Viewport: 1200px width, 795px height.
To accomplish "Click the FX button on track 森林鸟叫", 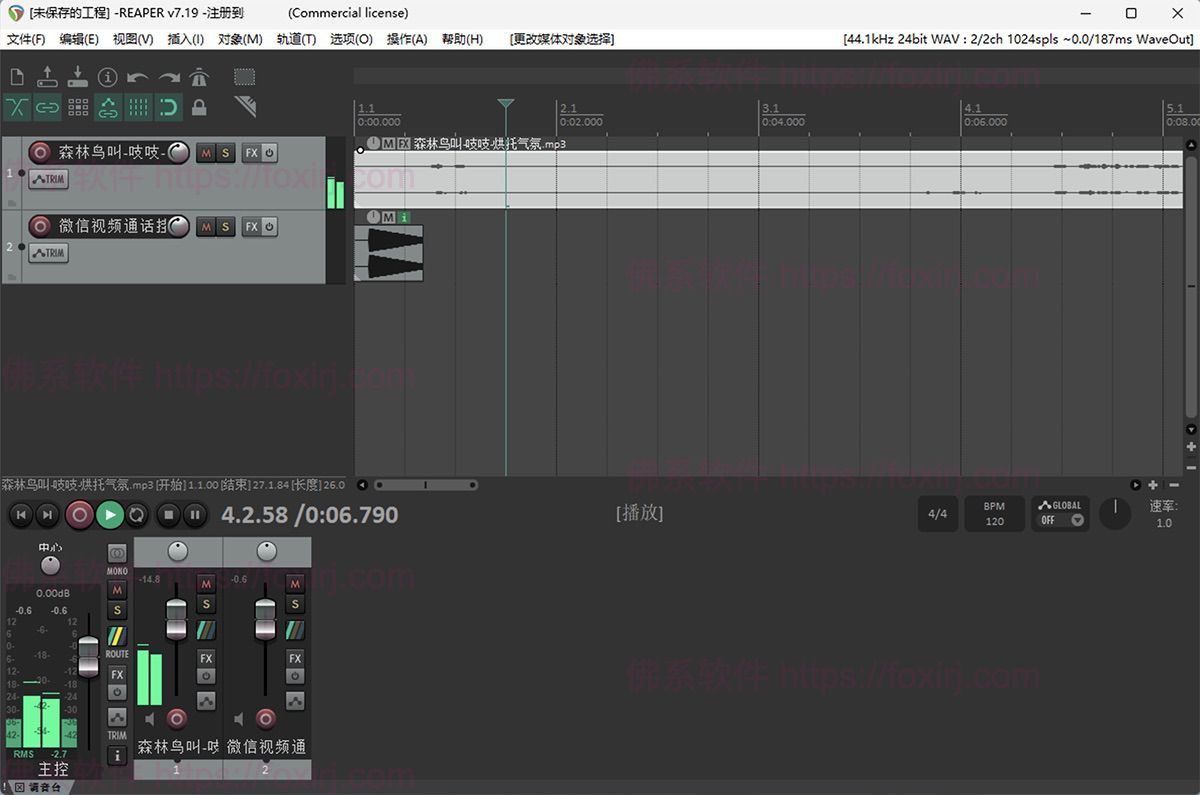I will tap(251, 152).
